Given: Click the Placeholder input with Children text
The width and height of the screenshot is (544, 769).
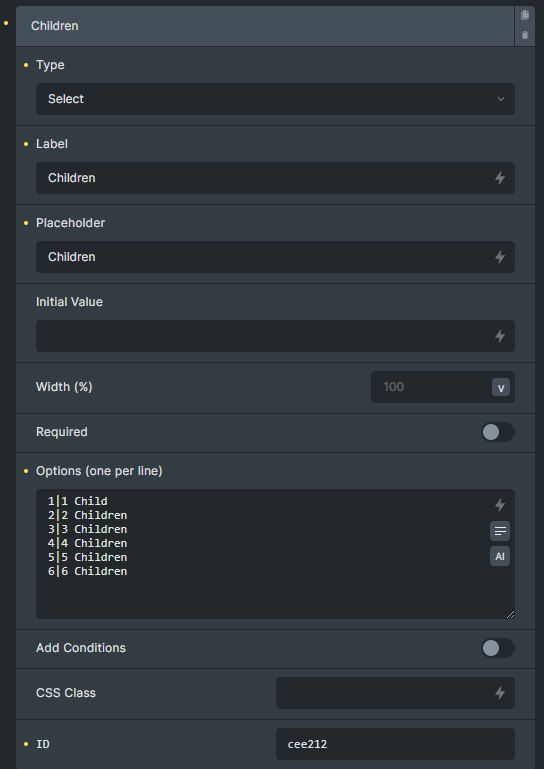Looking at the screenshot, I should point(275,257).
